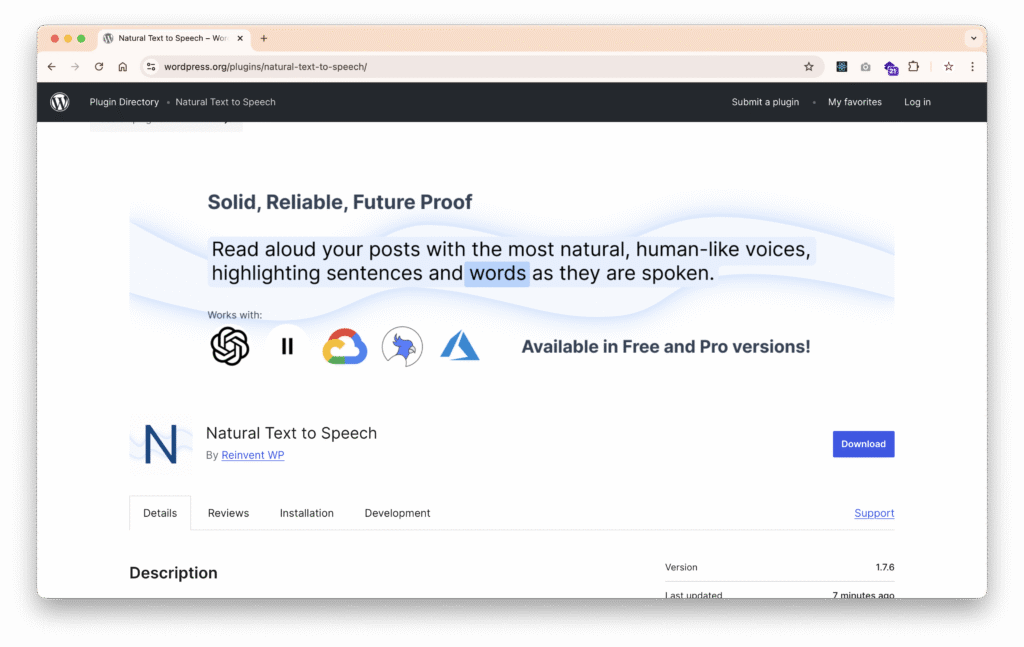This screenshot has width=1024, height=647.
Task: Click the WordPress logo in the header
Action: (x=60, y=102)
